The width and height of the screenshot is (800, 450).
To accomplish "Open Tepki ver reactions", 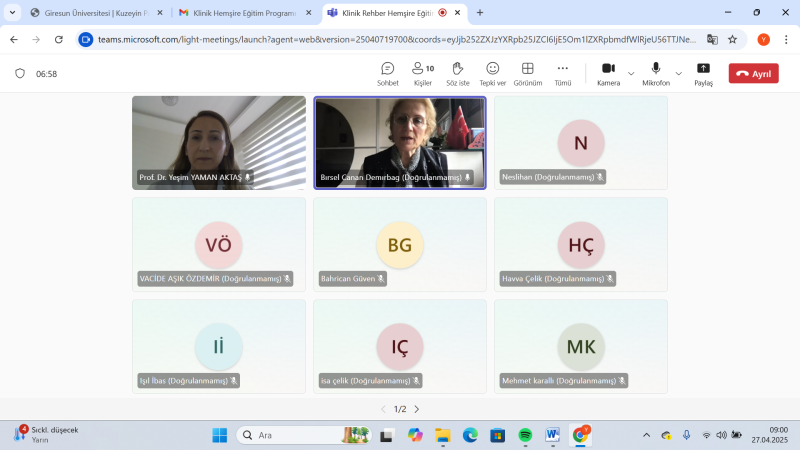I will click(492, 74).
